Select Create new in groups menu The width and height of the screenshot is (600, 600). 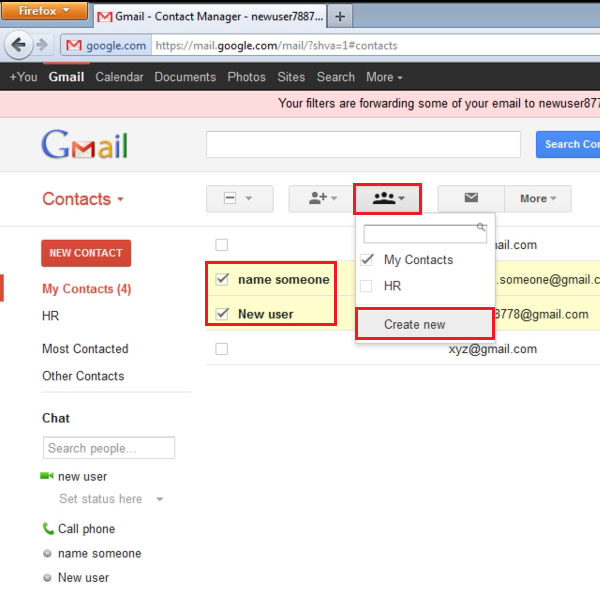pos(424,324)
